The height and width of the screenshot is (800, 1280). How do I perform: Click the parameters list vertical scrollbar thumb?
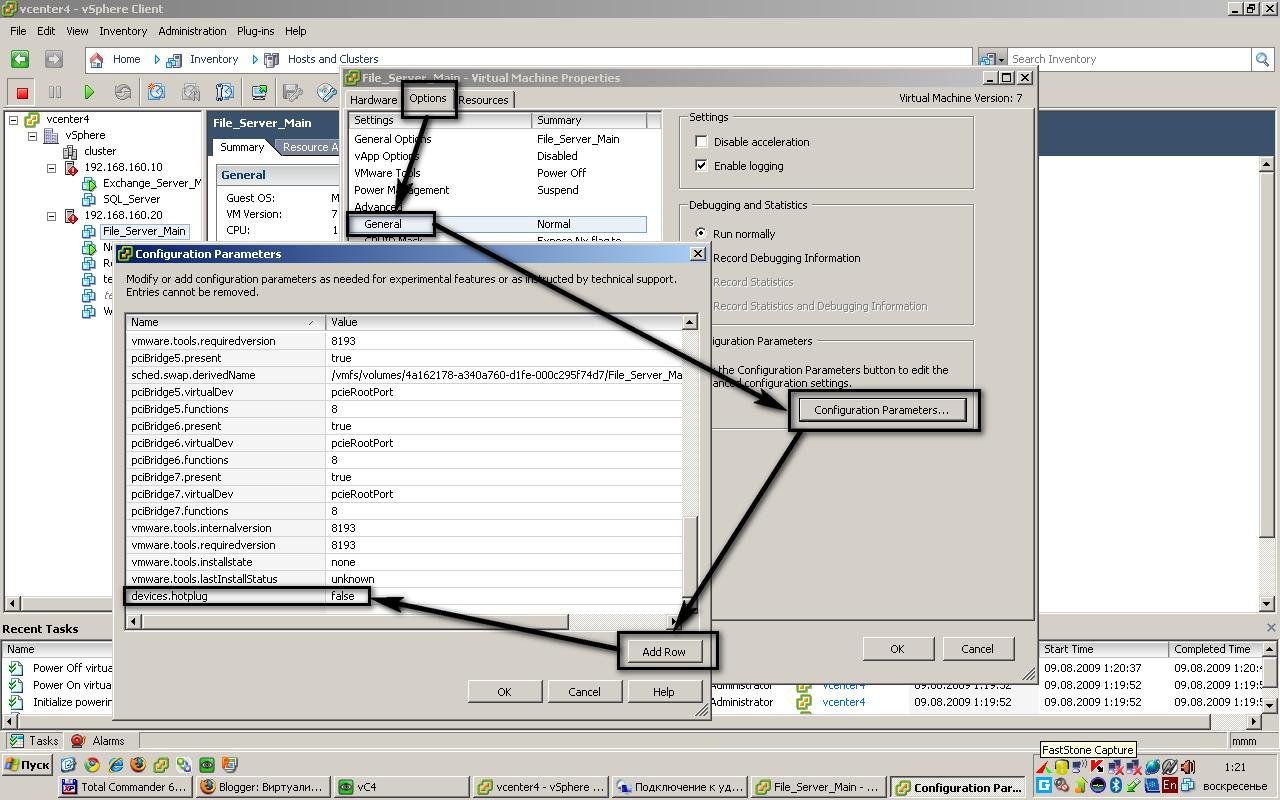tap(690, 557)
